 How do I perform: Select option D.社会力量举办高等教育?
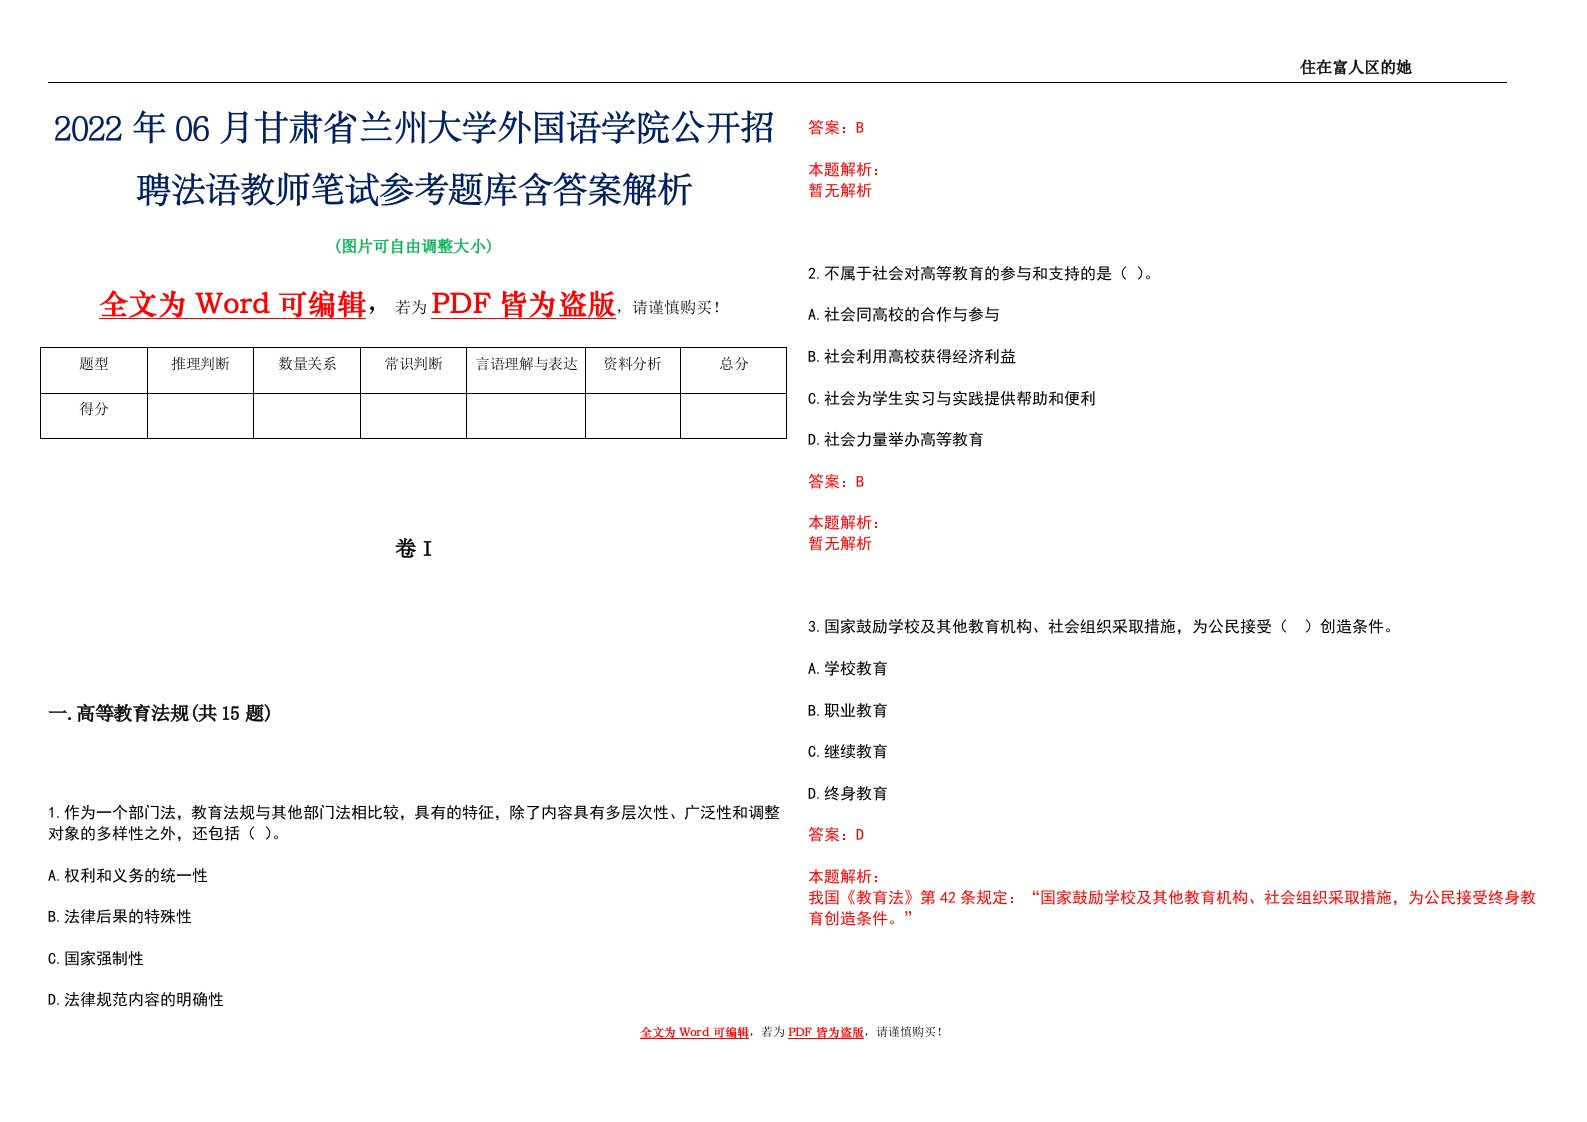(x=896, y=439)
